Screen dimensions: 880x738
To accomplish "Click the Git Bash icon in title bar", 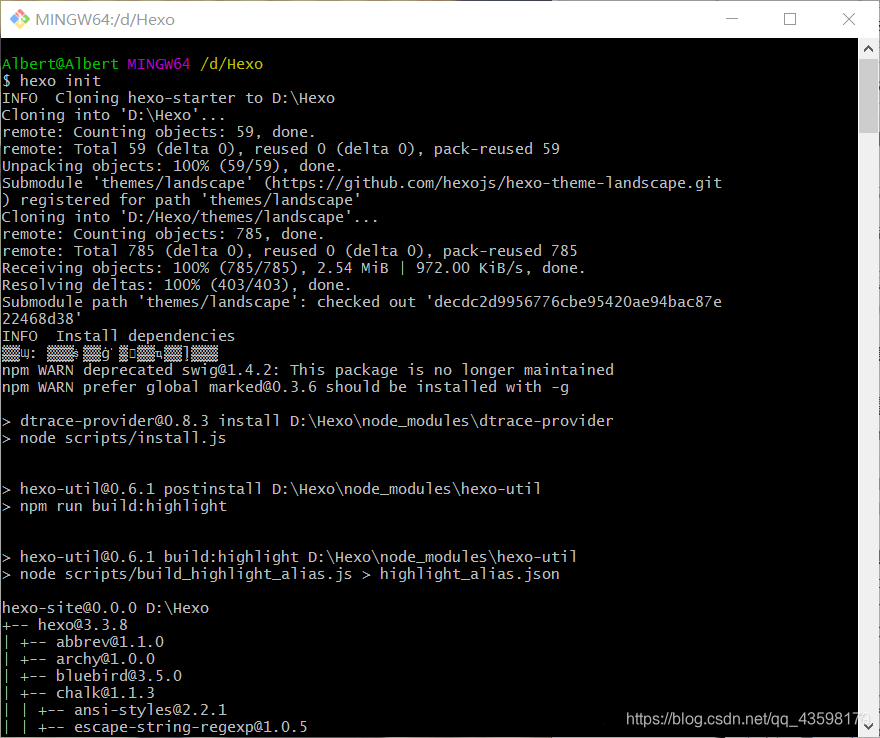I will point(20,19).
